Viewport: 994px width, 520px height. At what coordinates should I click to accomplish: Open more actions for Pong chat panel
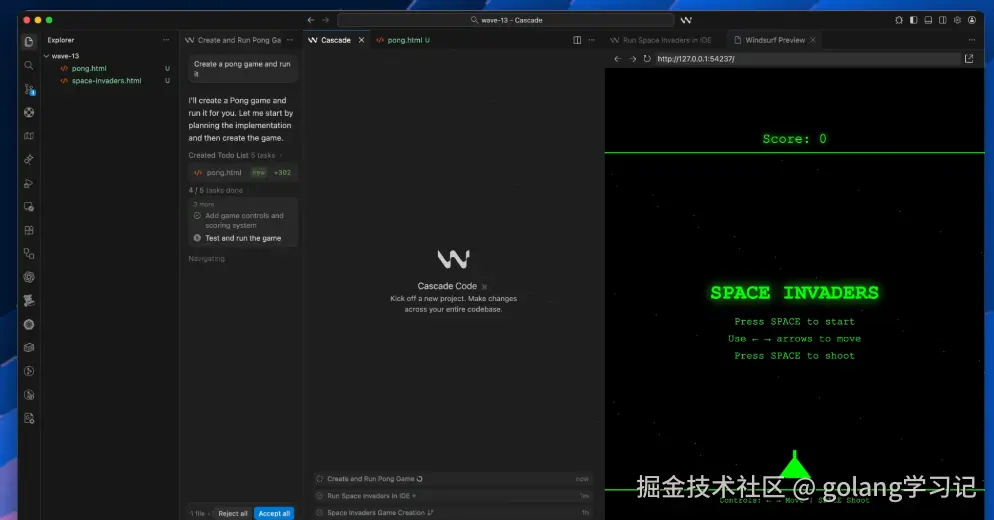[x=290, y=40]
